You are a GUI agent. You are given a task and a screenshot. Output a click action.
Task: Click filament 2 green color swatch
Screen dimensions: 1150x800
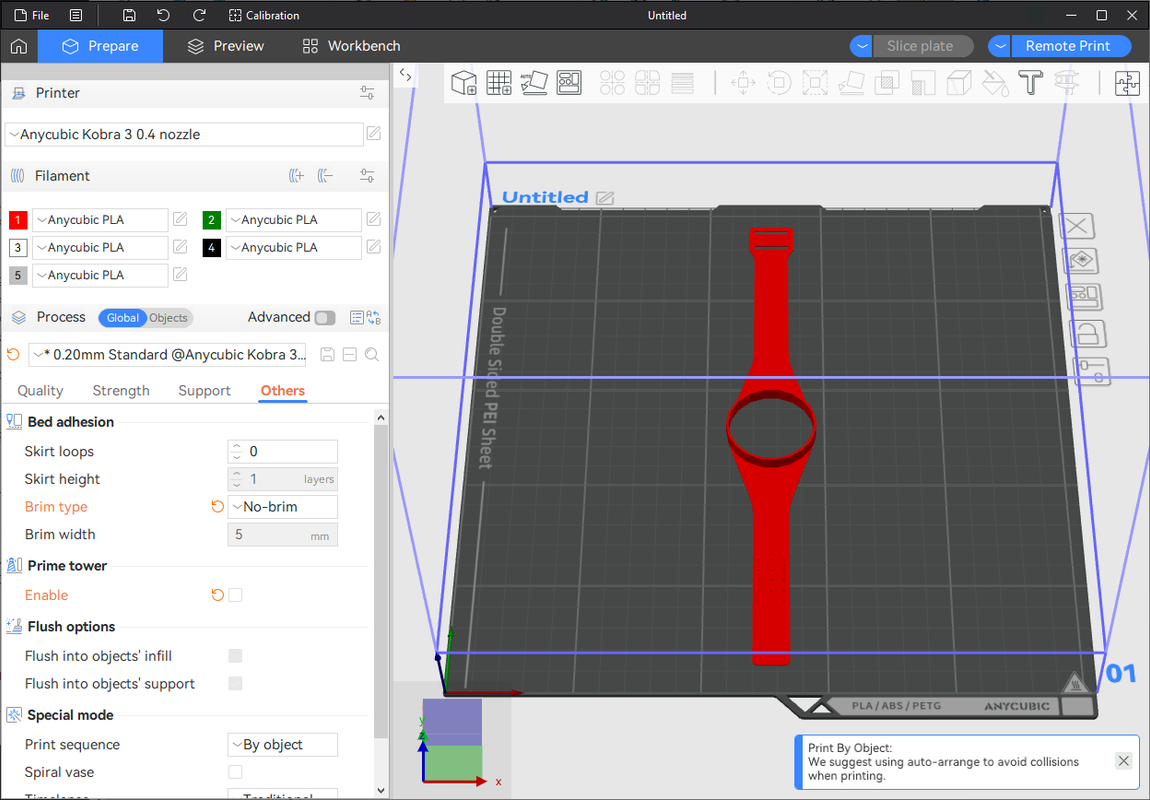pyautogui.click(x=211, y=220)
